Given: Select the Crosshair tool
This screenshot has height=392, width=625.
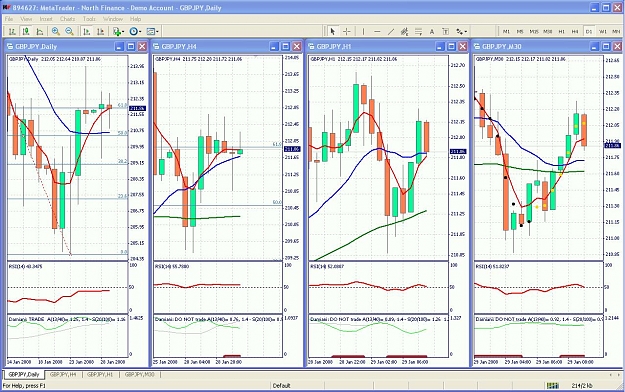Looking at the screenshot, I should click(x=347, y=31).
